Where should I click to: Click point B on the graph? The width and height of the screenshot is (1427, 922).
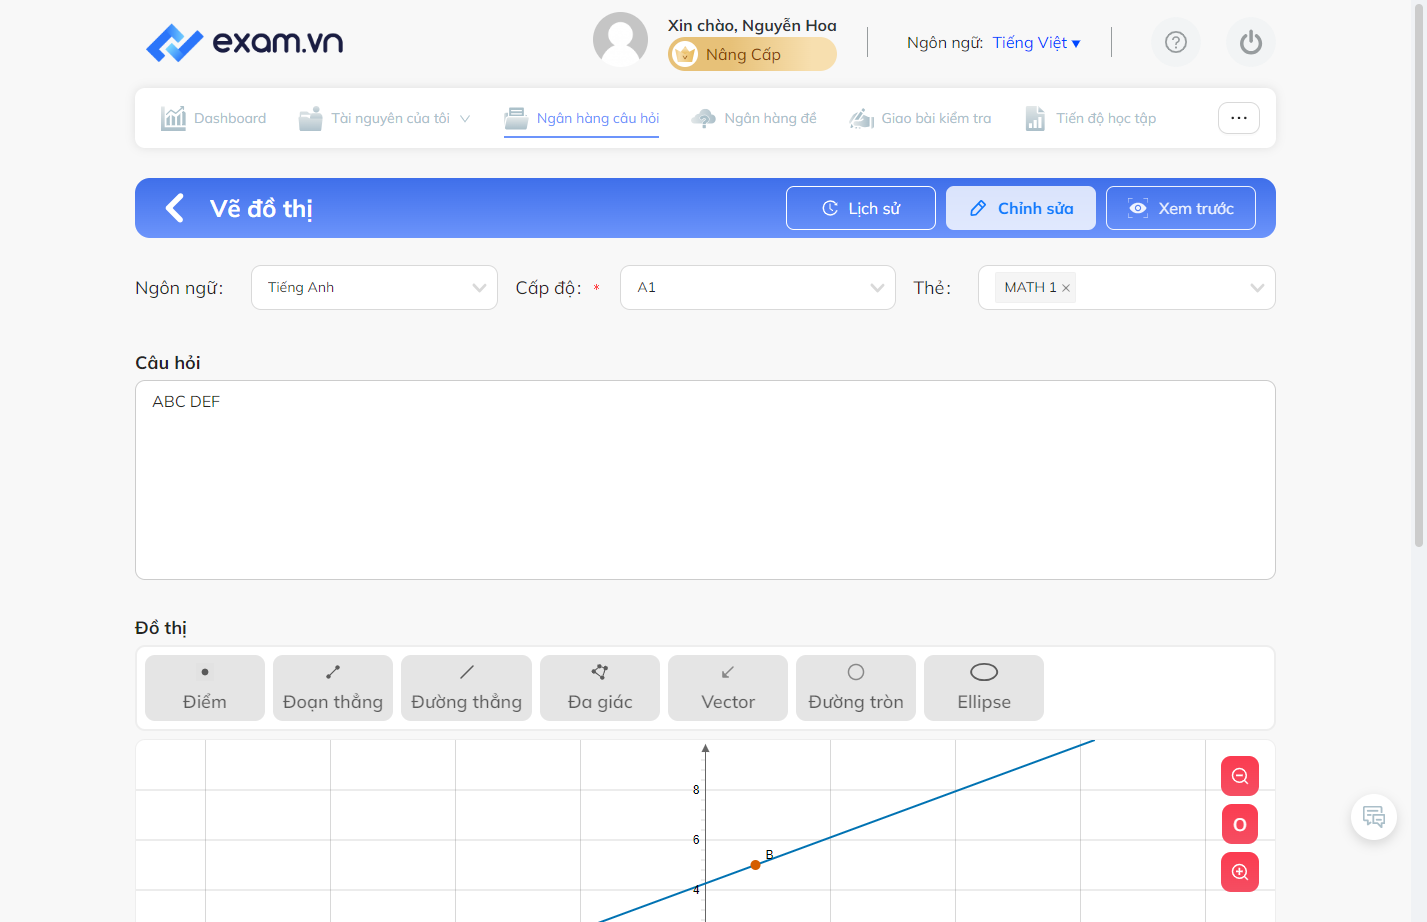[755, 865]
